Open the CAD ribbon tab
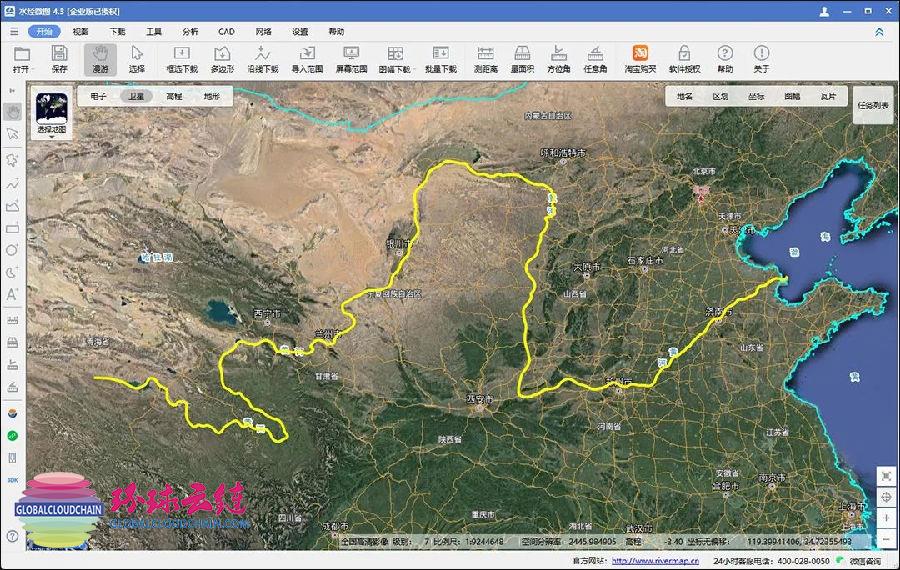Screen dimensions: 900x570 (226, 31)
